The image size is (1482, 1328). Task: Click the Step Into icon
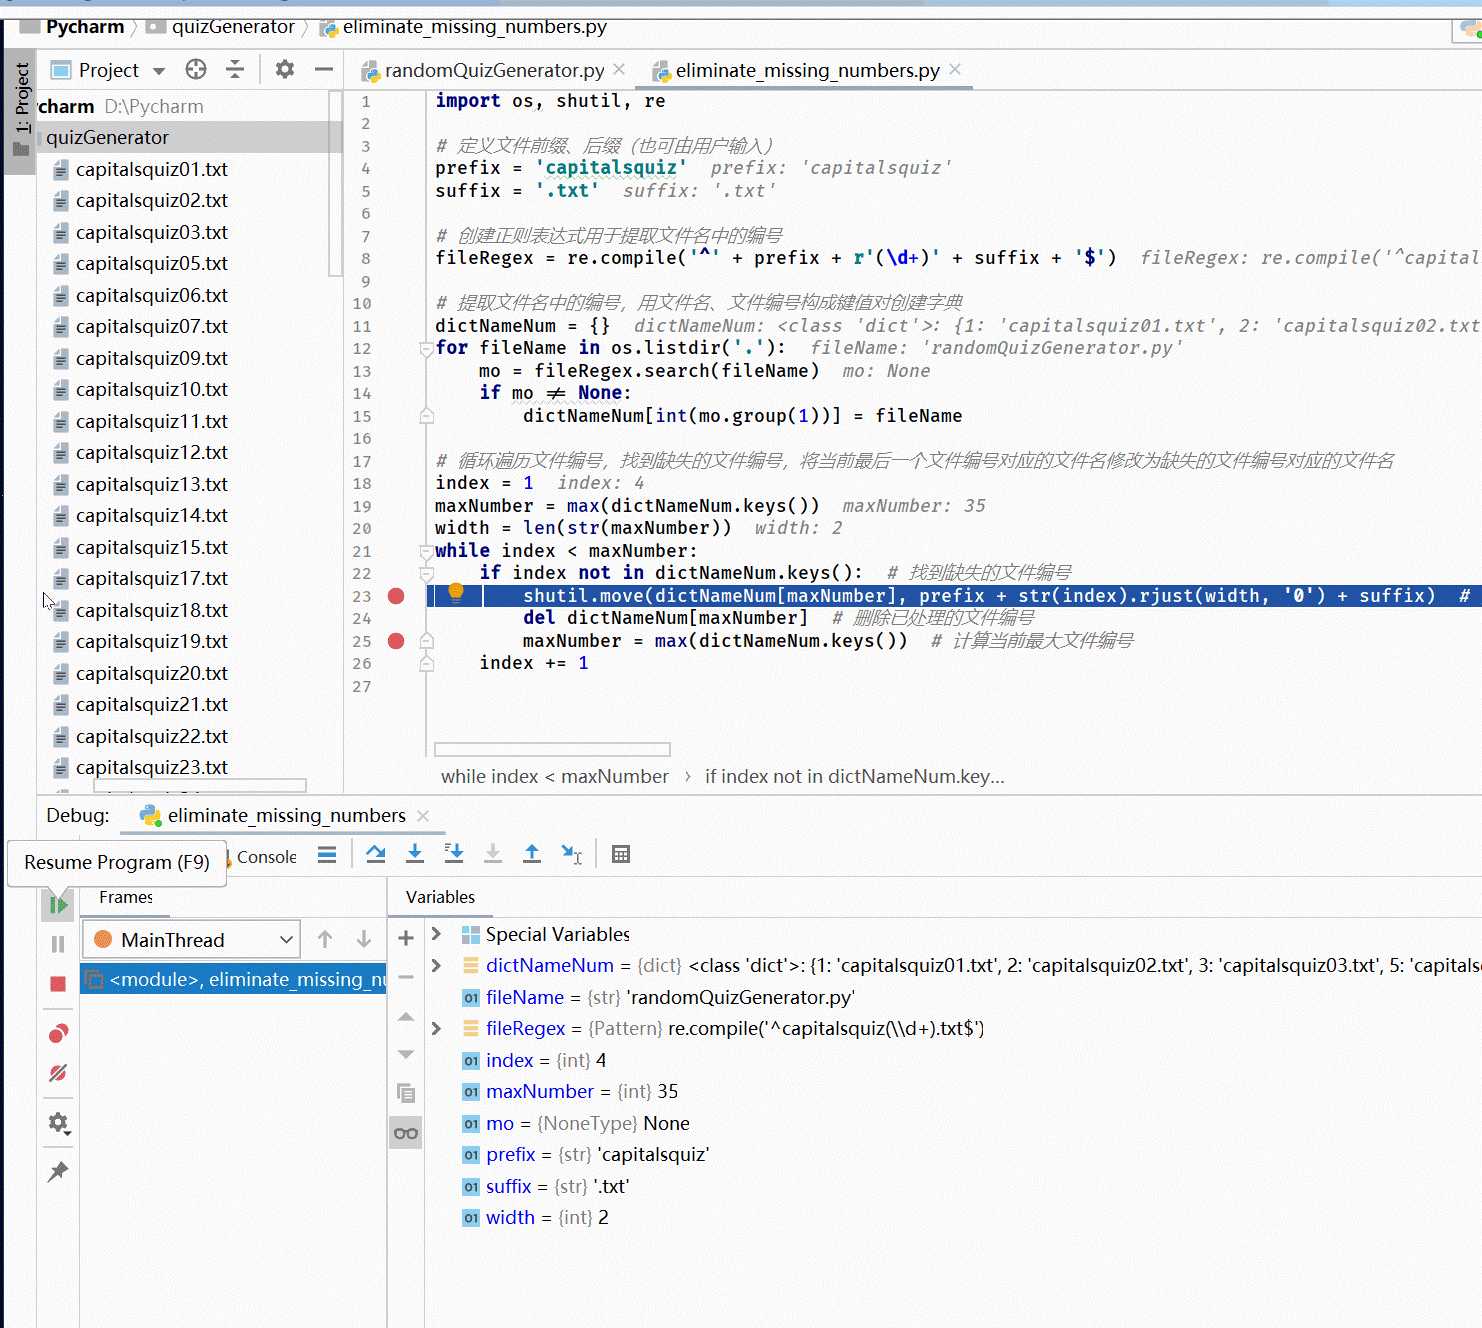[x=415, y=854]
